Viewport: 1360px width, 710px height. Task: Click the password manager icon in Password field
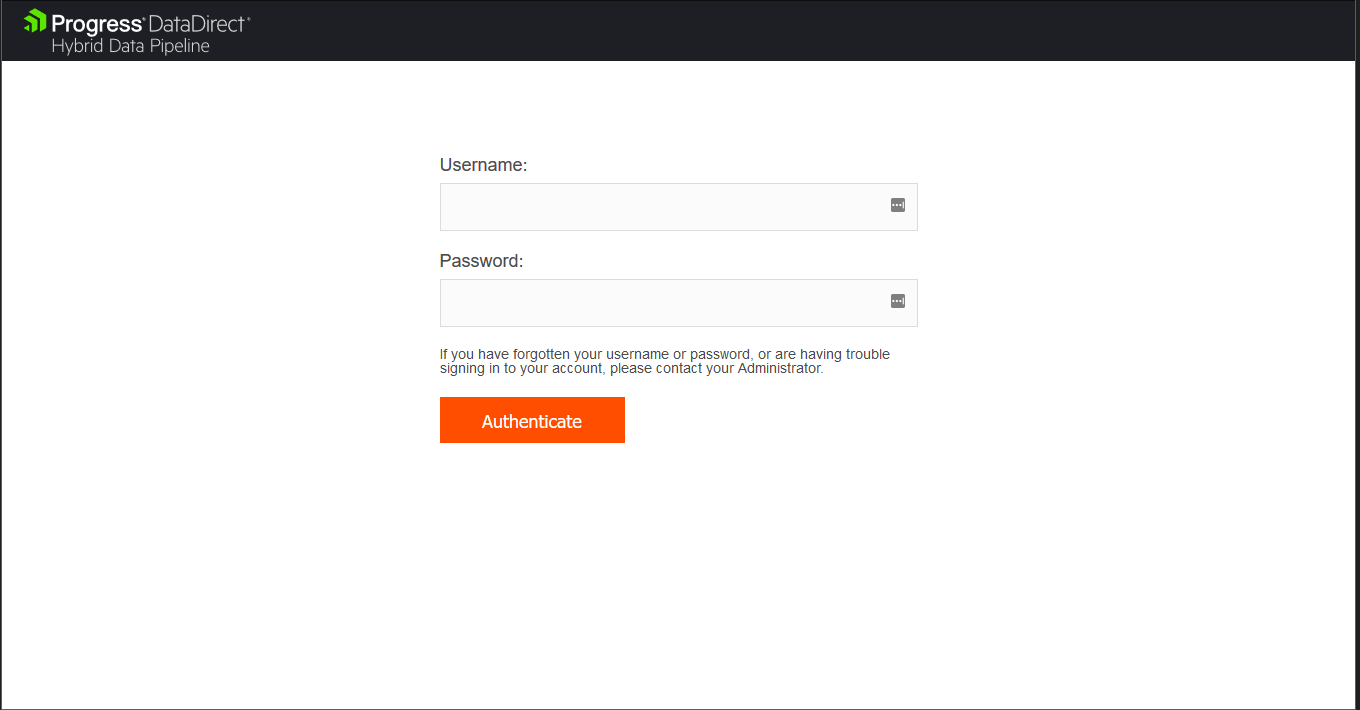[x=897, y=300]
